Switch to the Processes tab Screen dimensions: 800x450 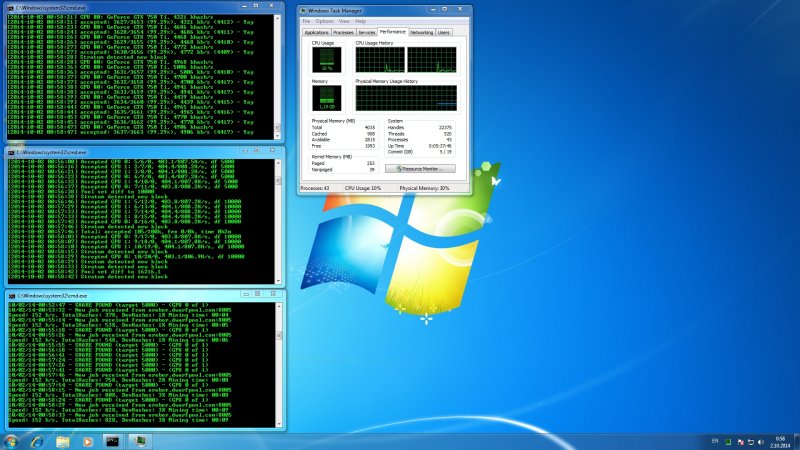pyautogui.click(x=343, y=33)
